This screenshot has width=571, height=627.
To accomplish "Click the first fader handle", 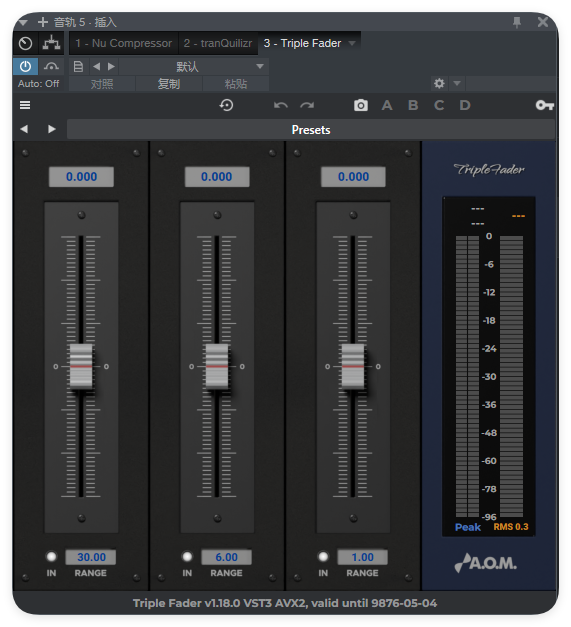I will click(x=81, y=366).
